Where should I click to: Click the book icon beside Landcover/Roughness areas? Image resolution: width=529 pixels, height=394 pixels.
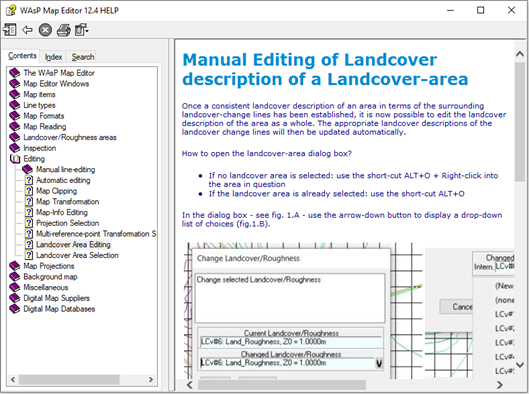(x=15, y=137)
